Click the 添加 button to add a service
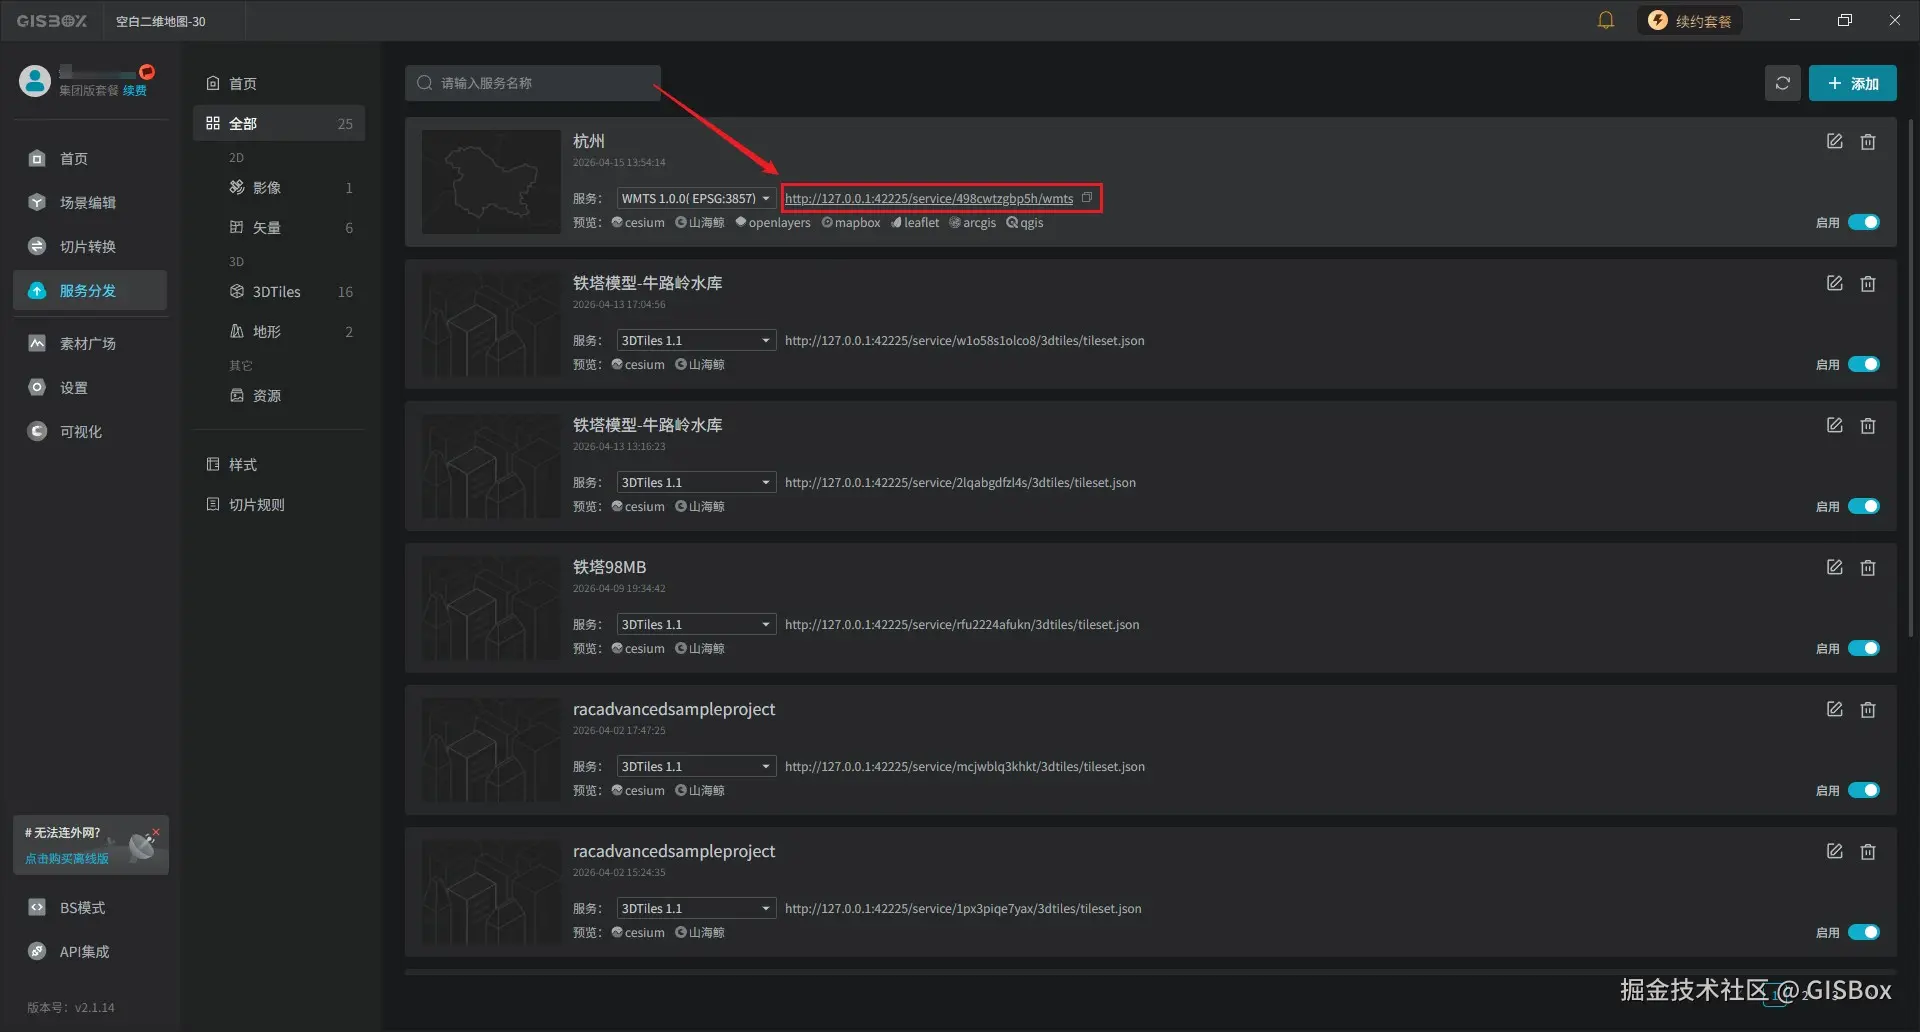Image resolution: width=1920 pixels, height=1032 pixels. 1852,82
